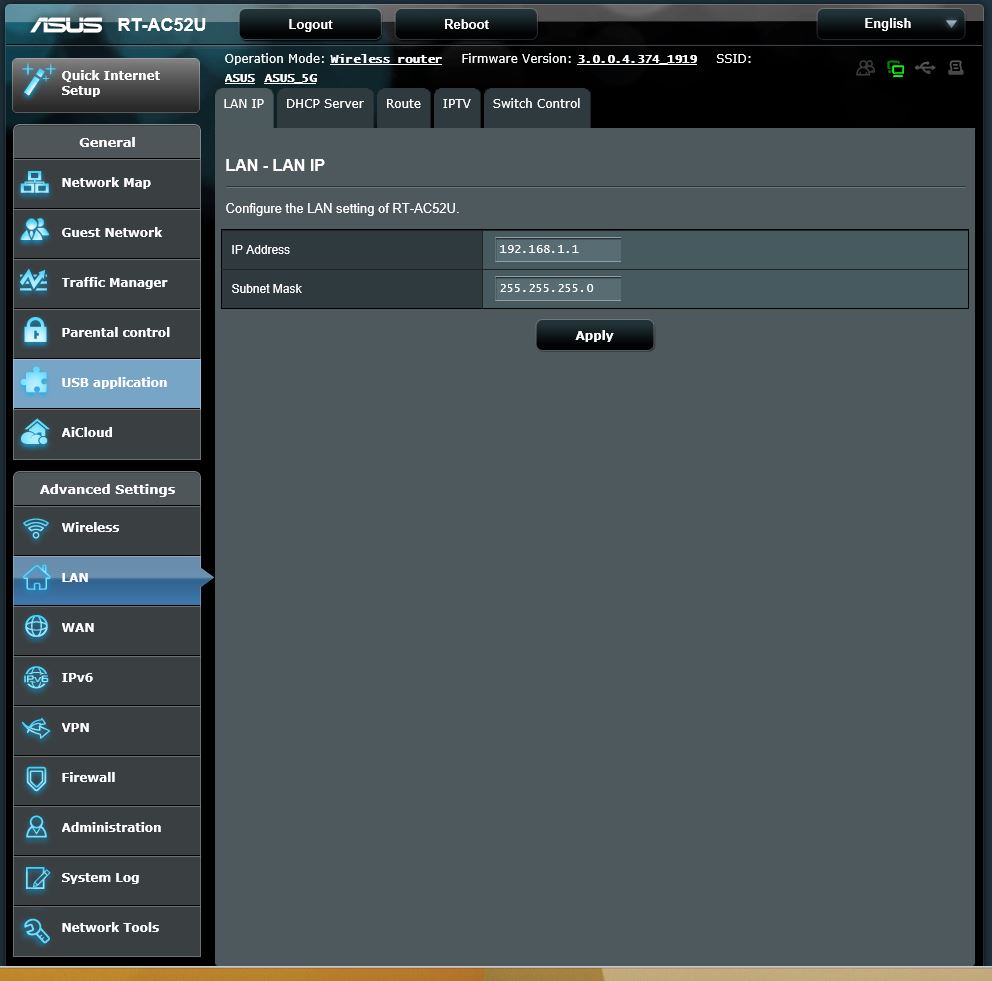Open the Switch Control tab
The height and width of the screenshot is (981, 992).
pos(536,108)
